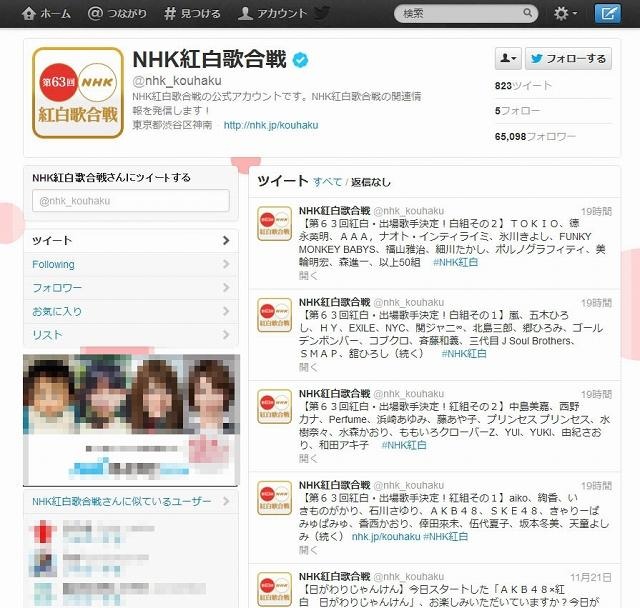The image size is (640, 608).
Task: Click avatar of the 白組その2 tweet
Action: pyautogui.click(x=275, y=224)
